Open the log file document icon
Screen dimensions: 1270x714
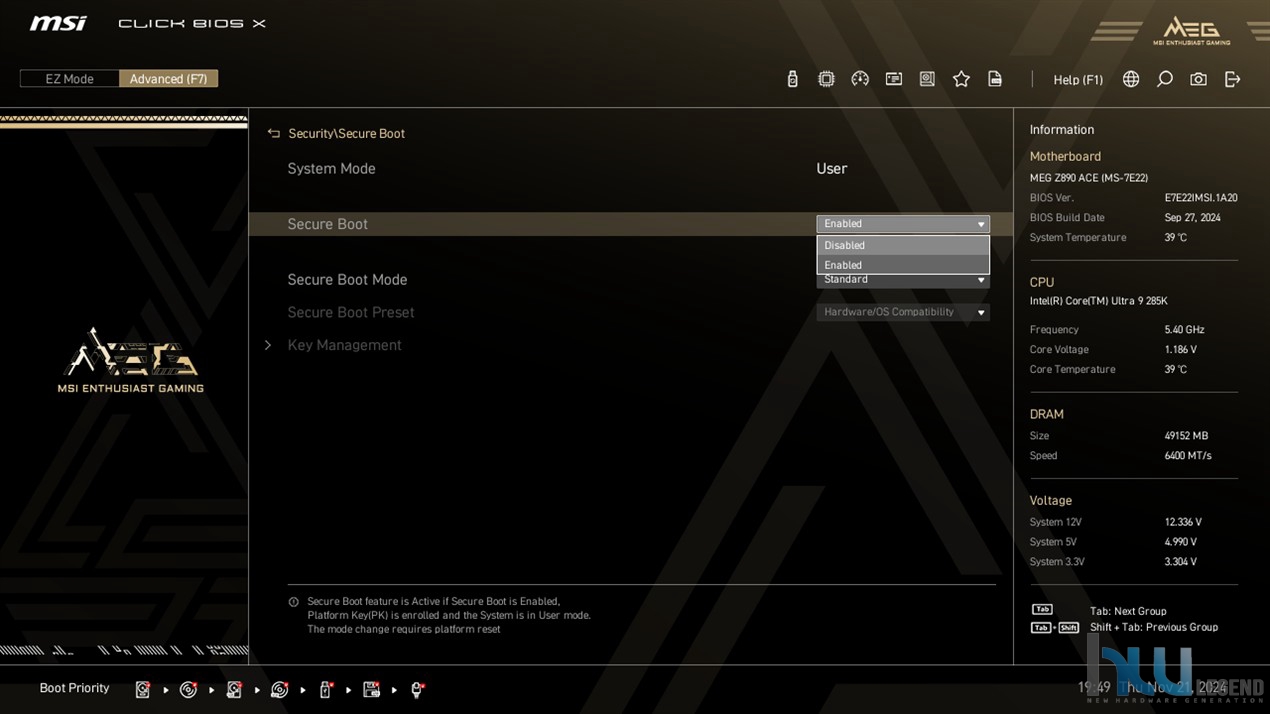pos(995,79)
